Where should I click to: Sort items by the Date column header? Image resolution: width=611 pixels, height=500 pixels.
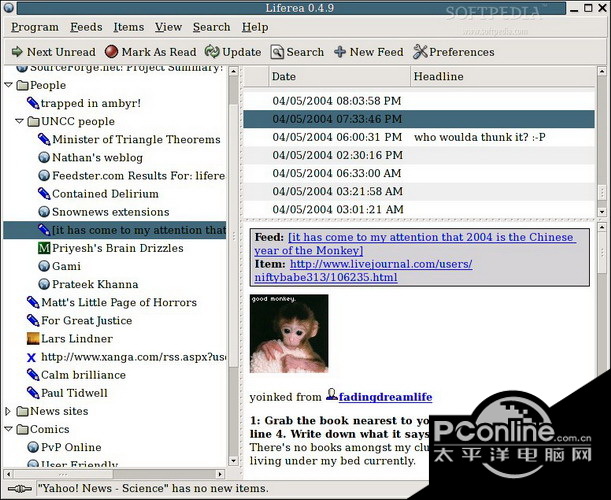tap(339, 76)
